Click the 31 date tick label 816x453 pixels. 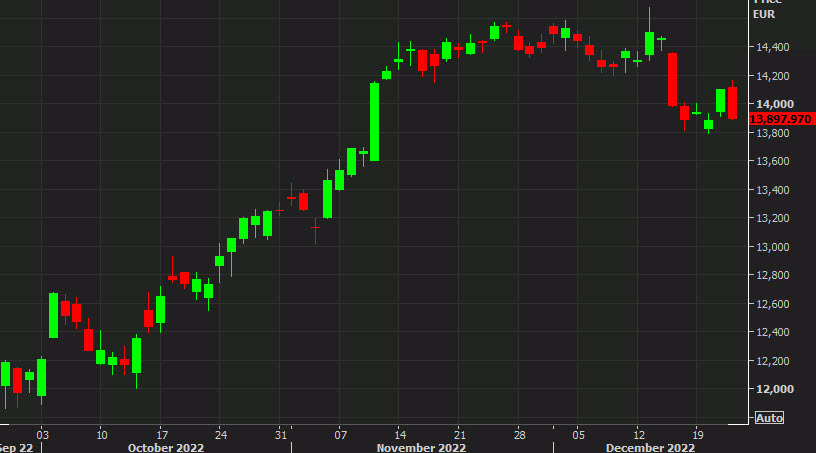[x=280, y=435]
